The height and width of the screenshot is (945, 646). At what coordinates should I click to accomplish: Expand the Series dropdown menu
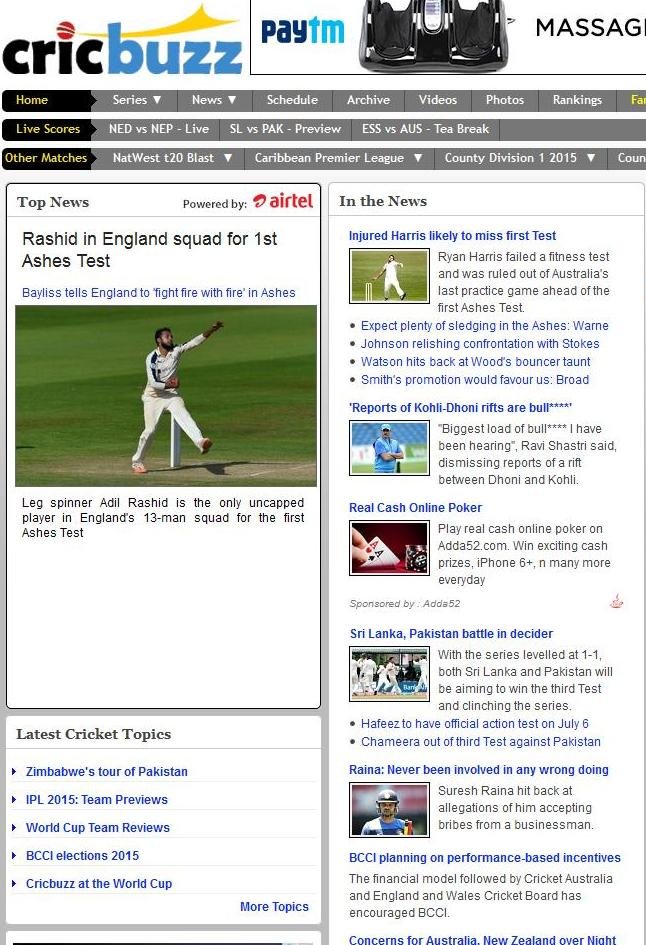136,100
